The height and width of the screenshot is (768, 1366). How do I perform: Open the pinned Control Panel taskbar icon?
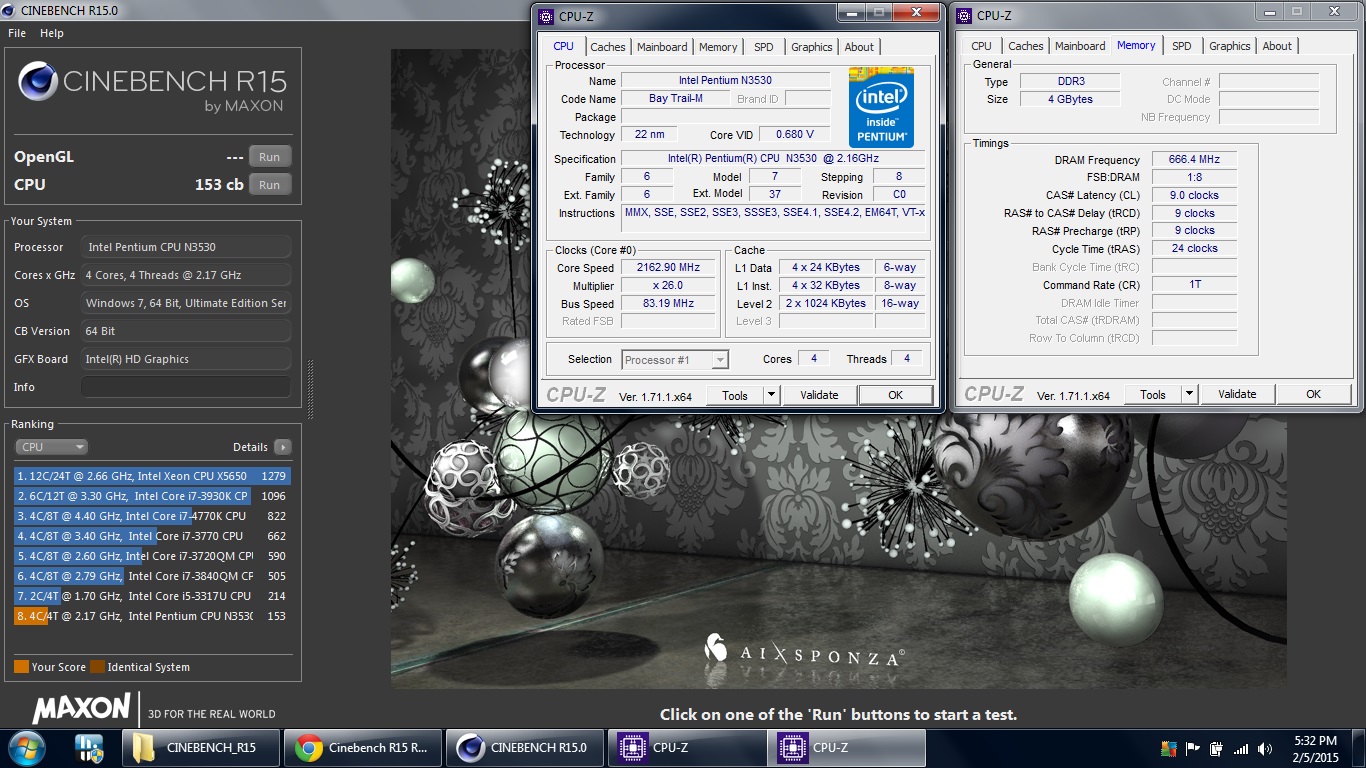pos(90,747)
